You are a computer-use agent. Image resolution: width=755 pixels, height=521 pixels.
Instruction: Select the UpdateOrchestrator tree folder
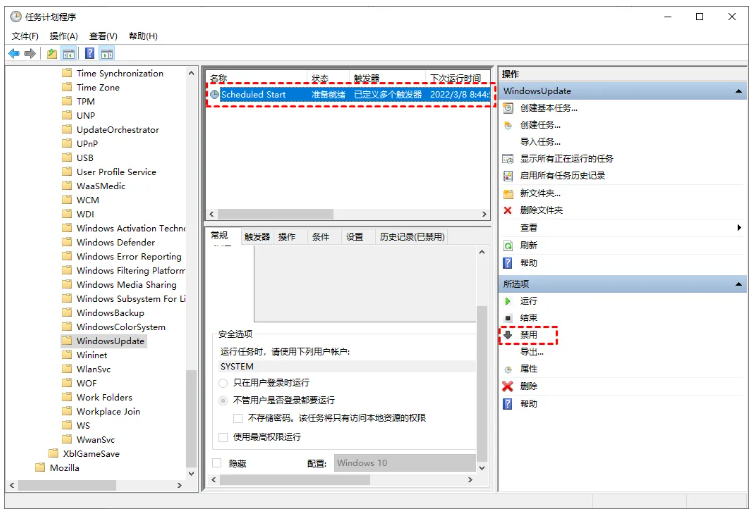point(111,130)
